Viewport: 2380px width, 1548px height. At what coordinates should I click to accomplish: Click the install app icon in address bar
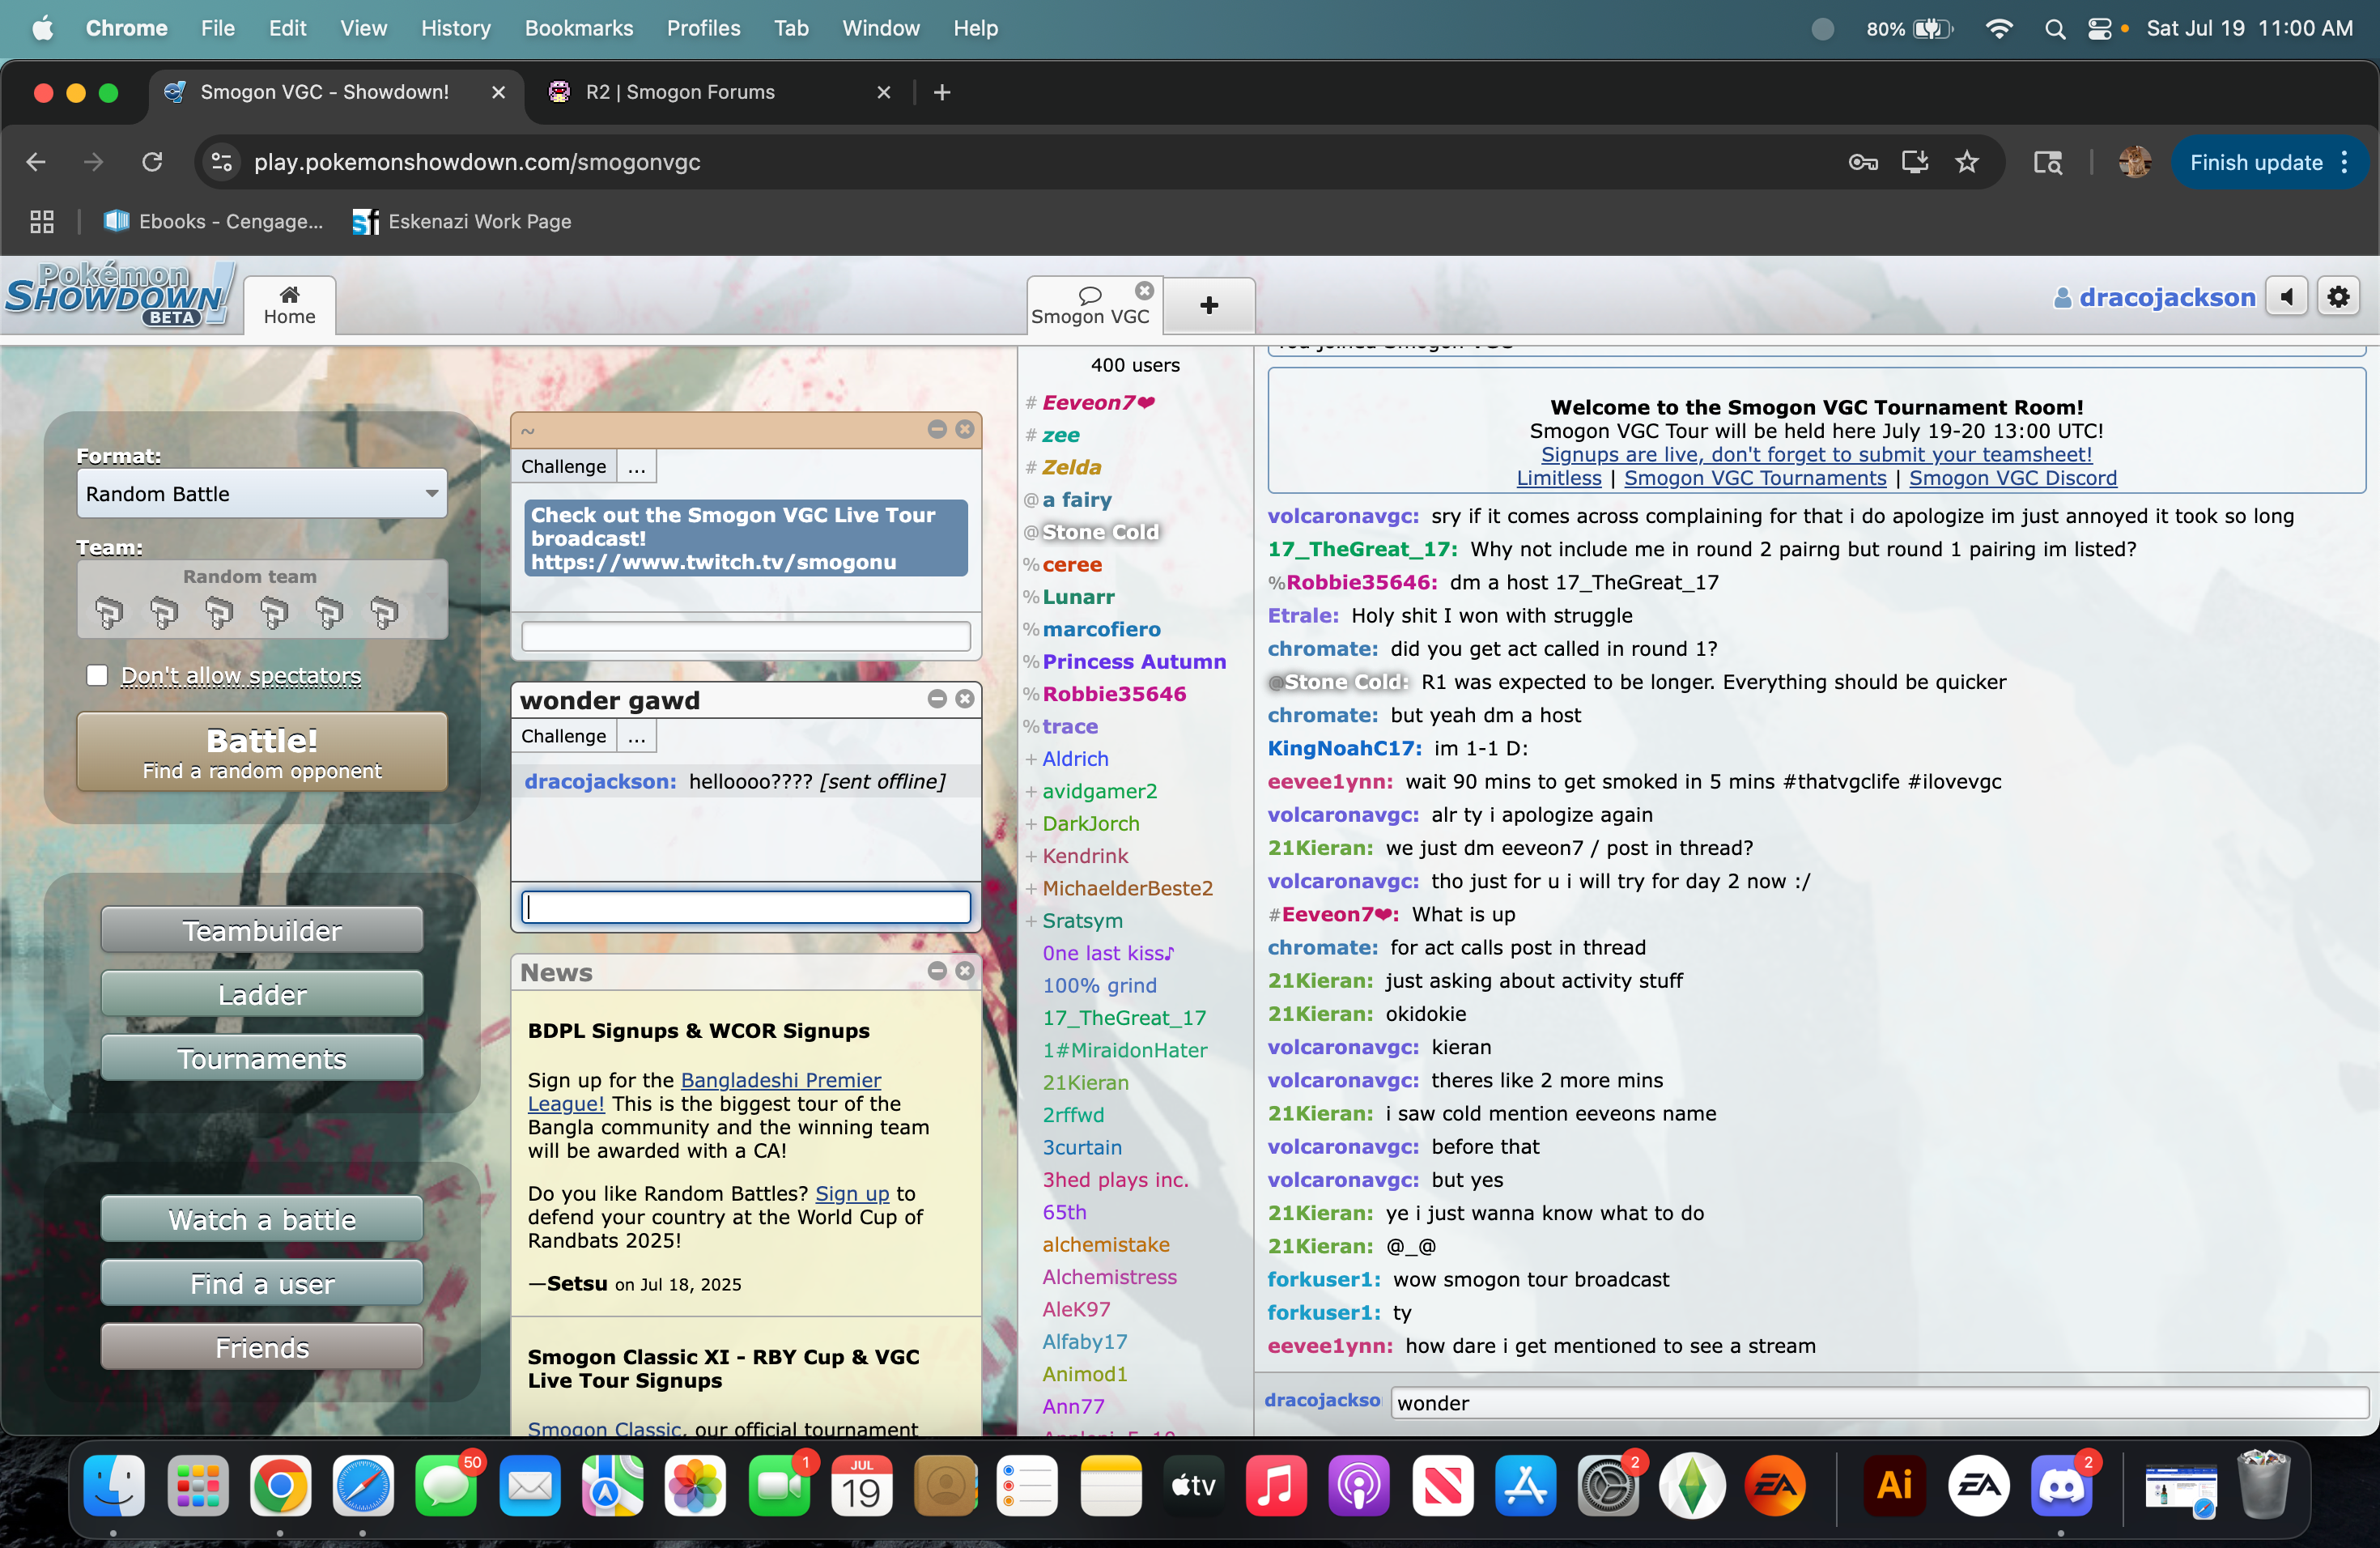(1915, 162)
